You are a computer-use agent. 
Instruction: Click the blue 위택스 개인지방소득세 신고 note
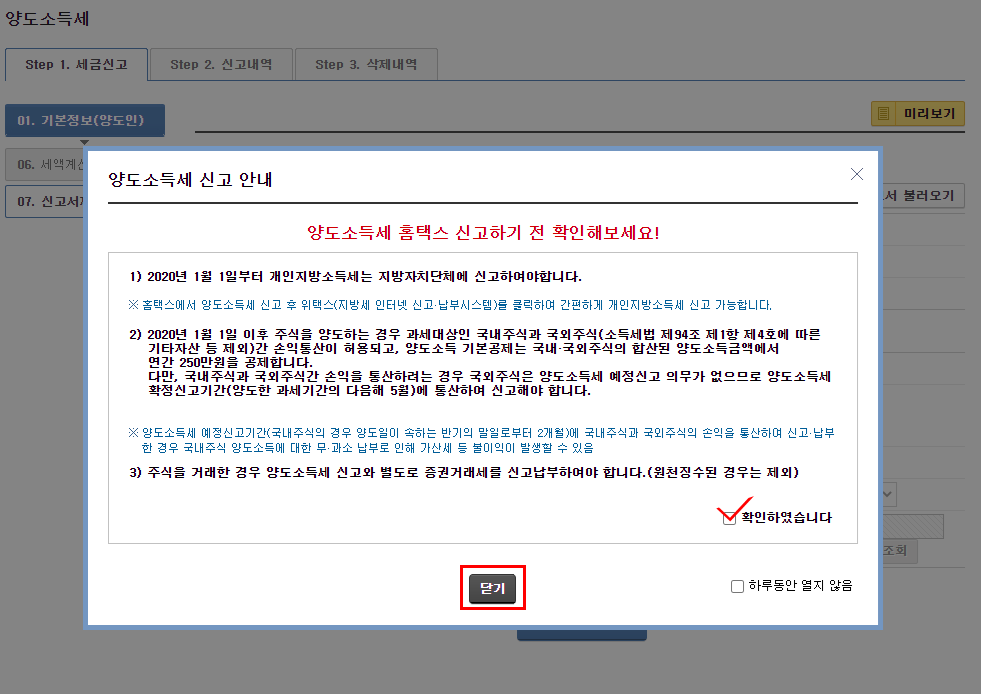(x=450, y=305)
